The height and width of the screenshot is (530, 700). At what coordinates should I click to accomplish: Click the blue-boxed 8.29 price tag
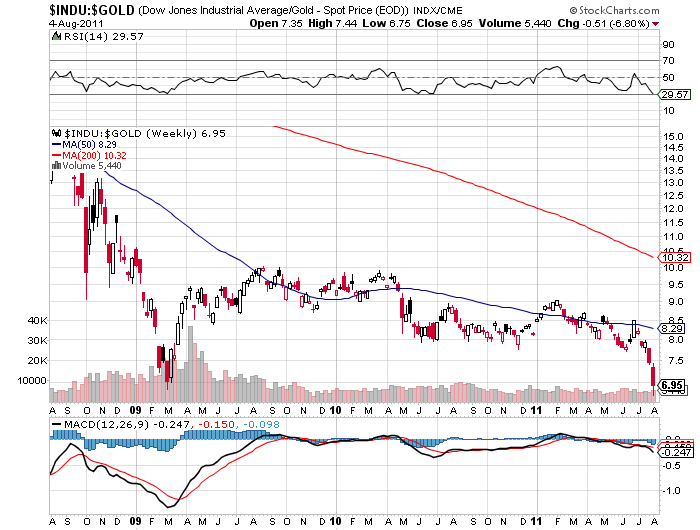click(672, 329)
